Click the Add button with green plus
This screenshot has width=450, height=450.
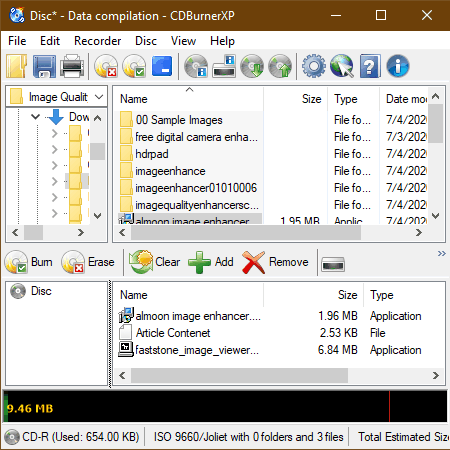tap(211, 262)
